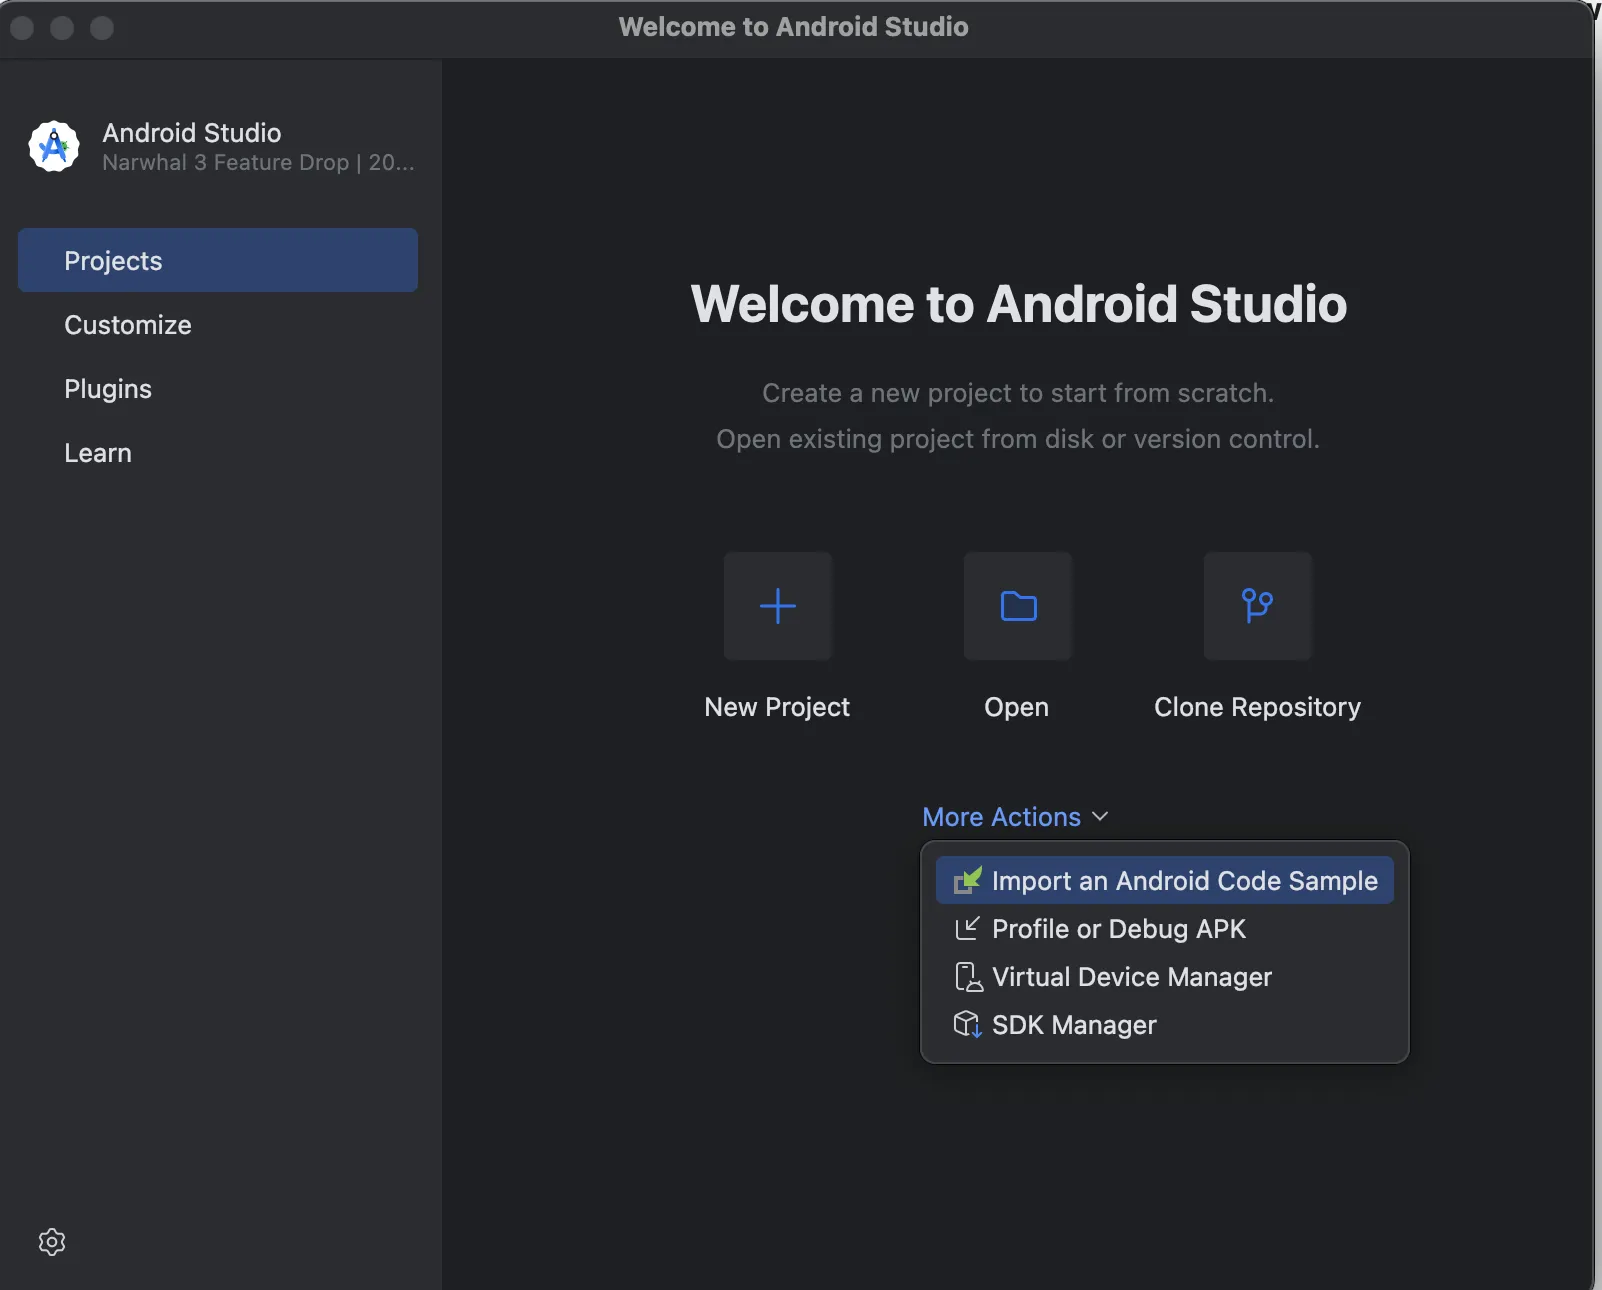The image size is (1602, 1290).
Task: Collapse the More Actions dropdown
Action: pyautogui.click(x=1015, y=817)
